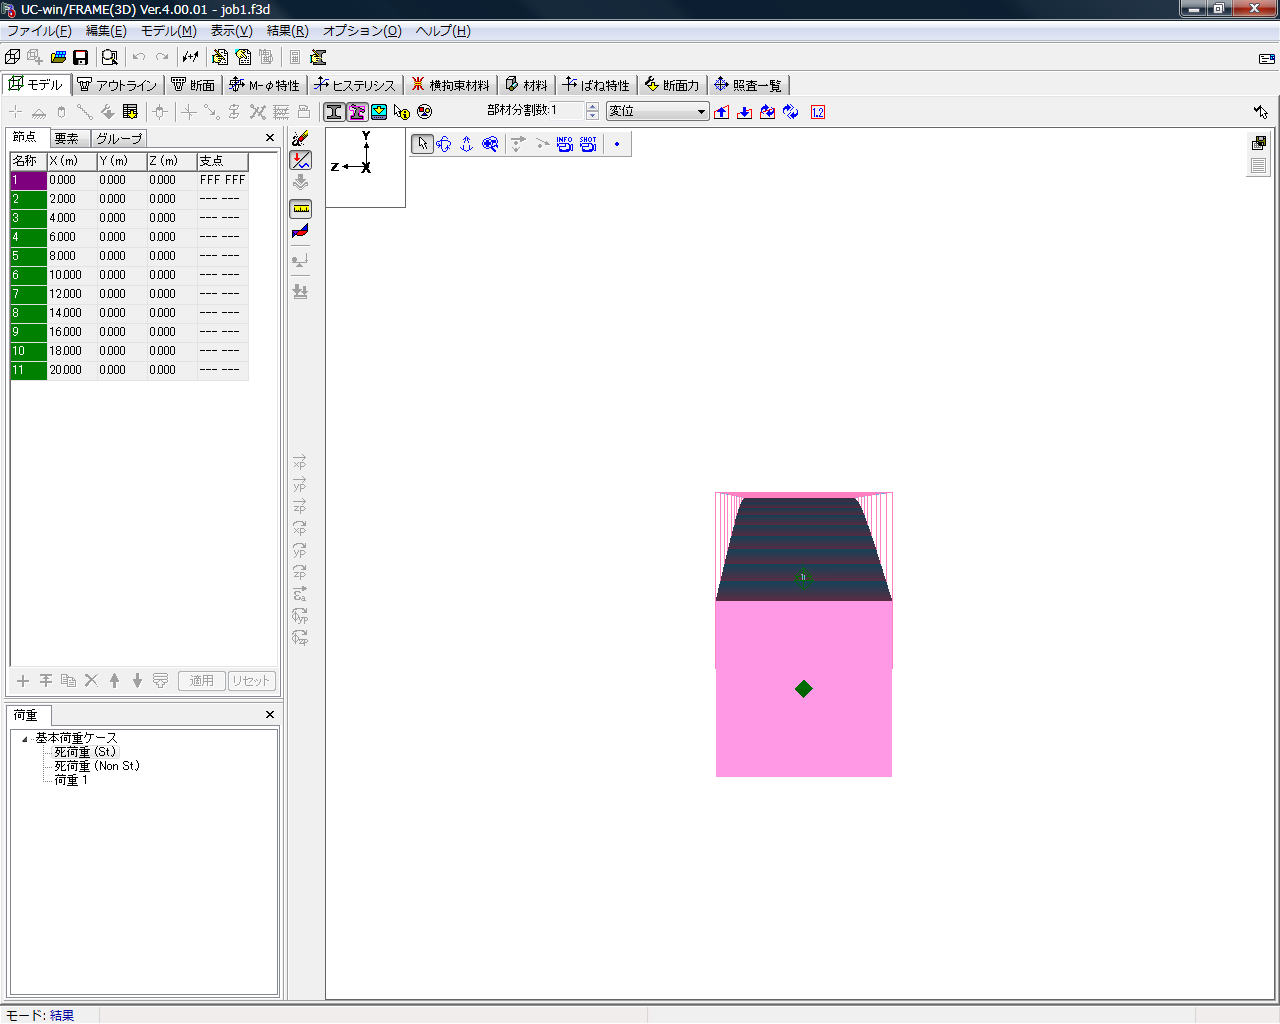Click the print preview icon
This screenshot has width=1280, height=1024.
pyautogui.click(x=110, y=58)
